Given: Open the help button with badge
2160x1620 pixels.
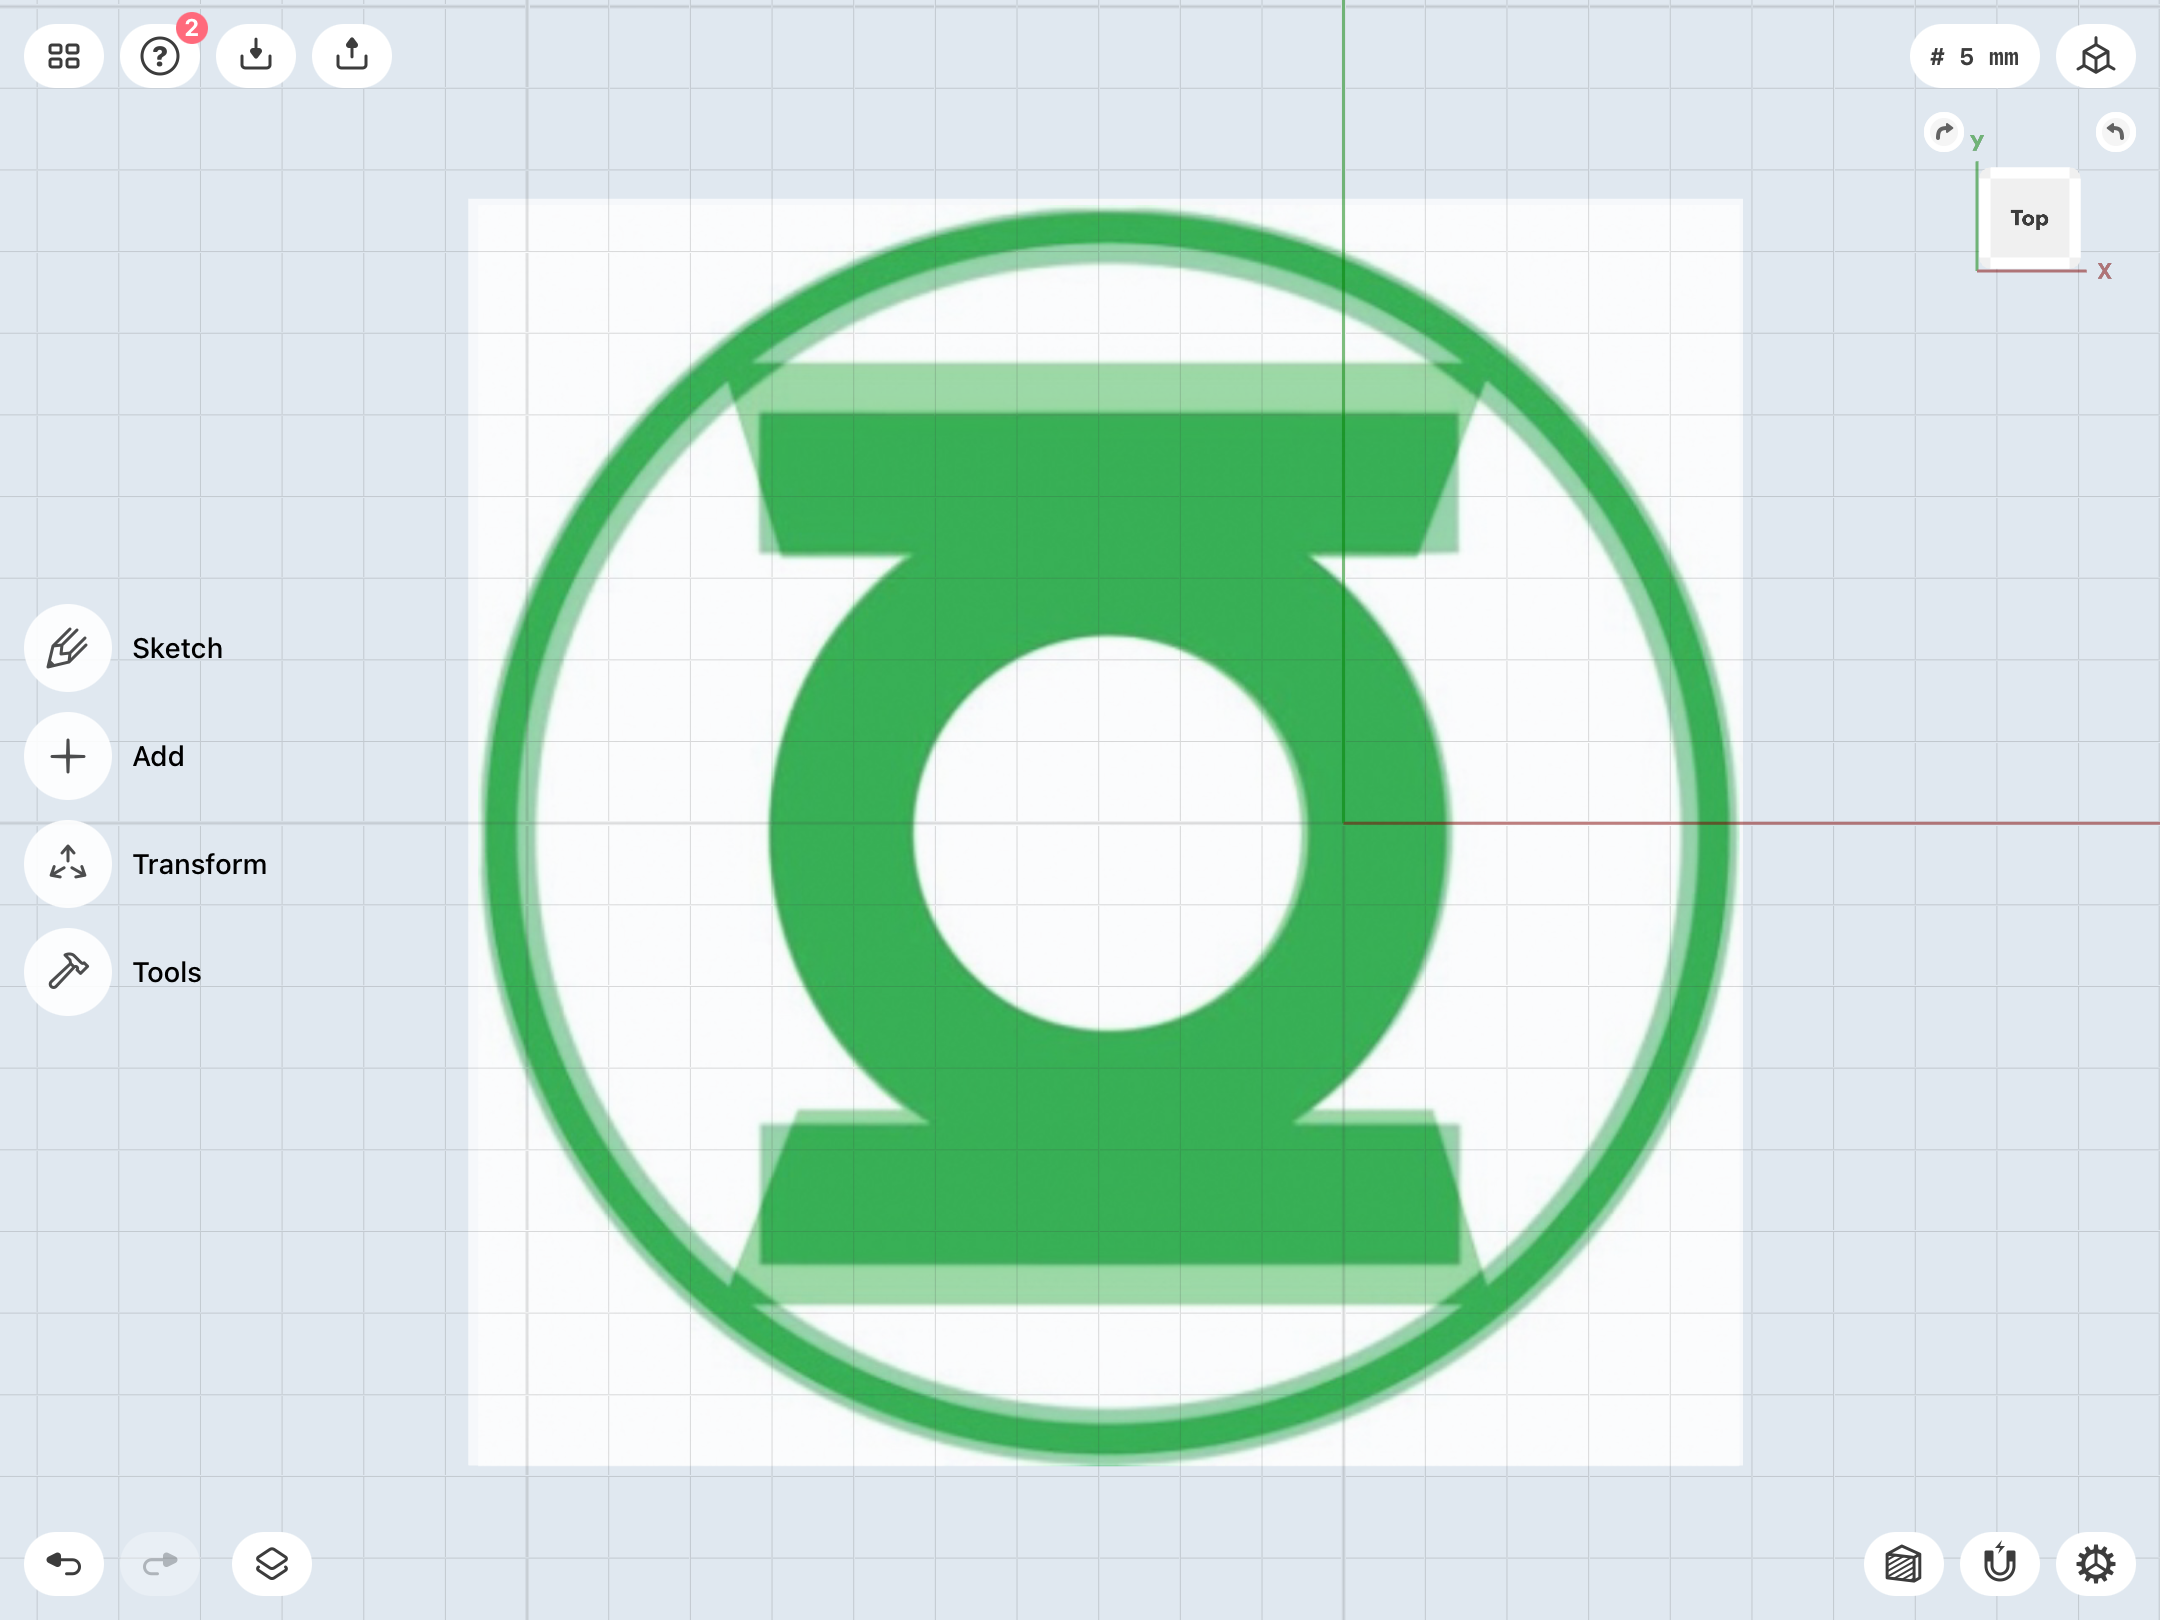Looking at the screenshot, I should pyautogui.click(x=160, y=56).
